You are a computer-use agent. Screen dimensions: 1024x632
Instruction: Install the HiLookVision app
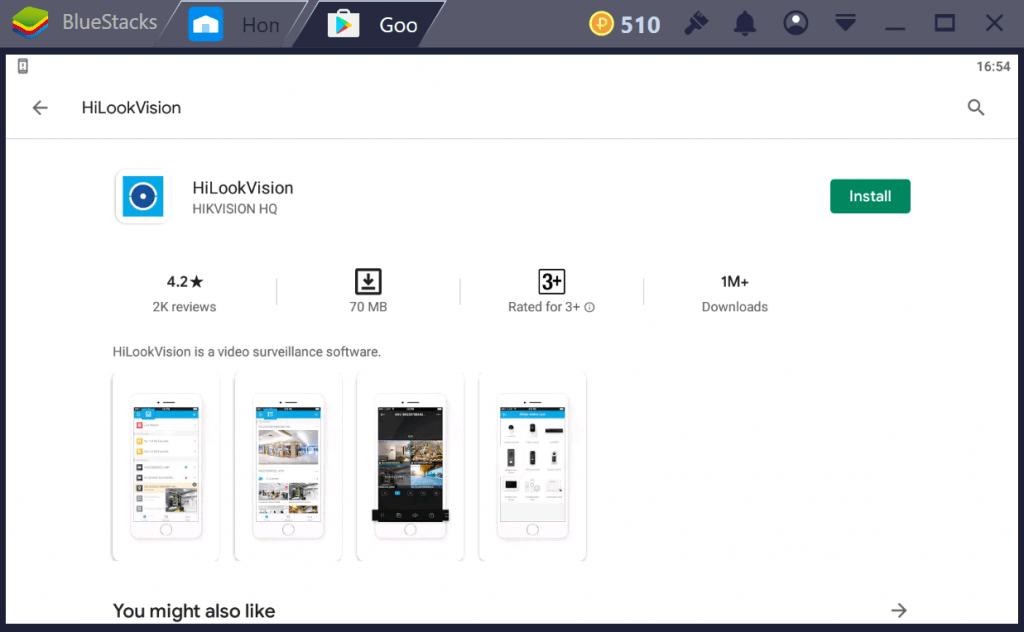click(870, 196)
